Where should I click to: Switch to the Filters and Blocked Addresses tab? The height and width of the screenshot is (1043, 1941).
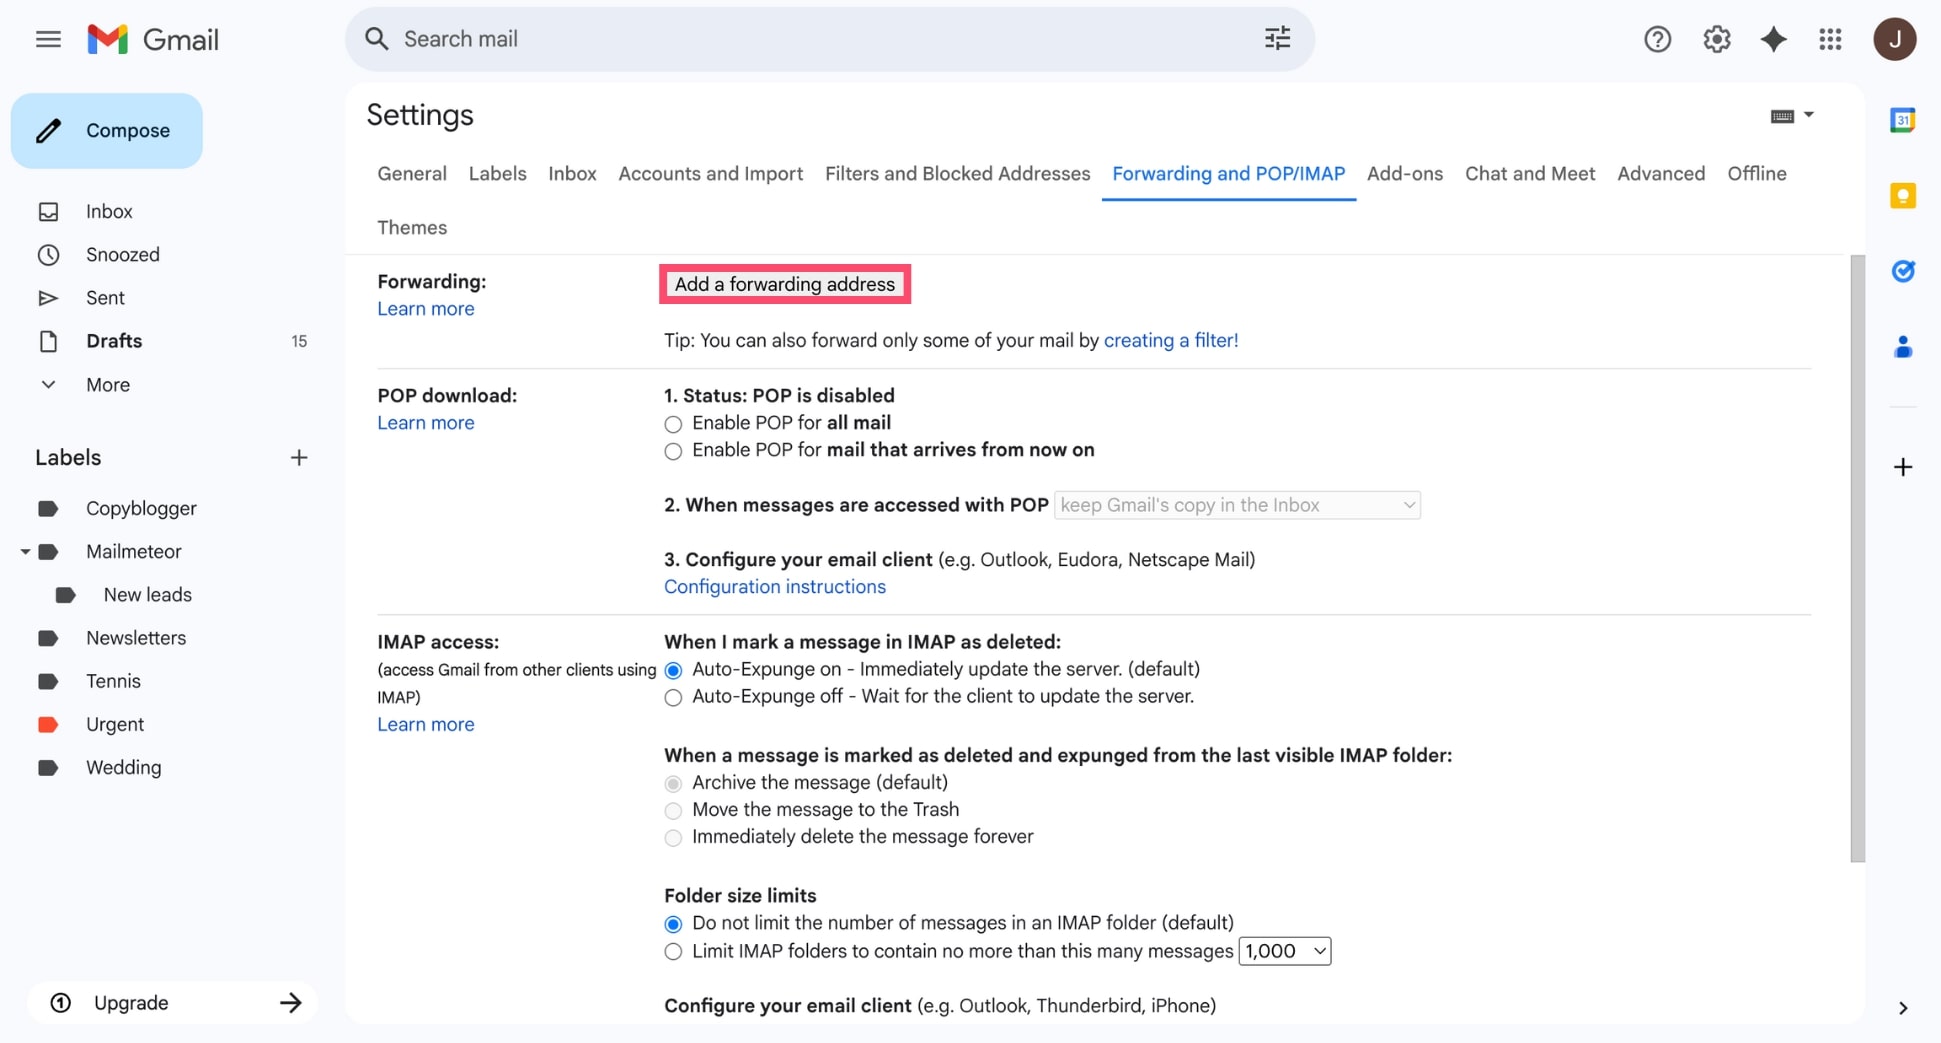957,173
